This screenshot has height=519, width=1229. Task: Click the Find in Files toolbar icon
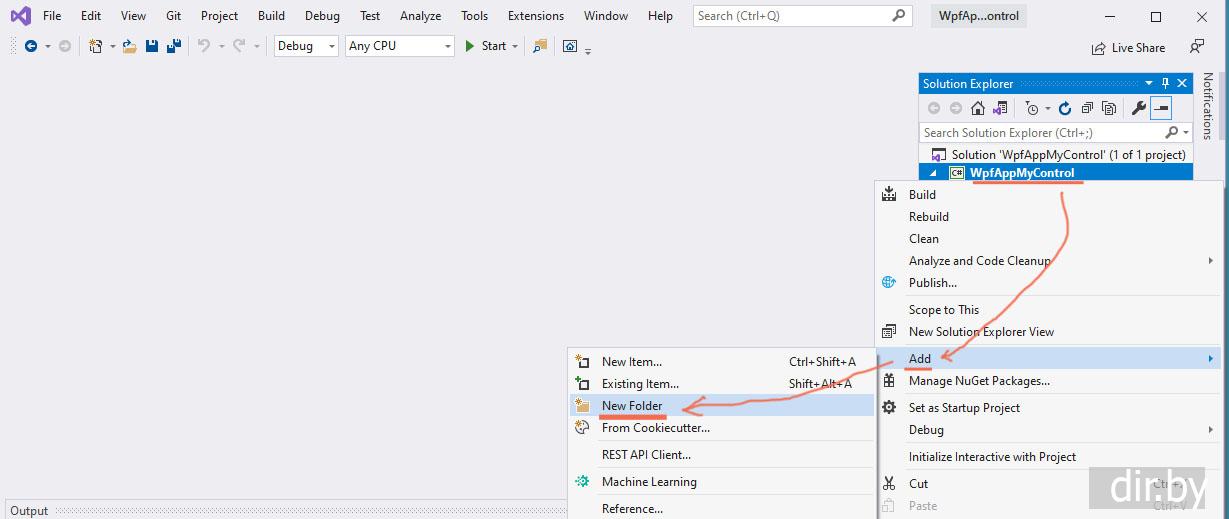pos(540,46)
